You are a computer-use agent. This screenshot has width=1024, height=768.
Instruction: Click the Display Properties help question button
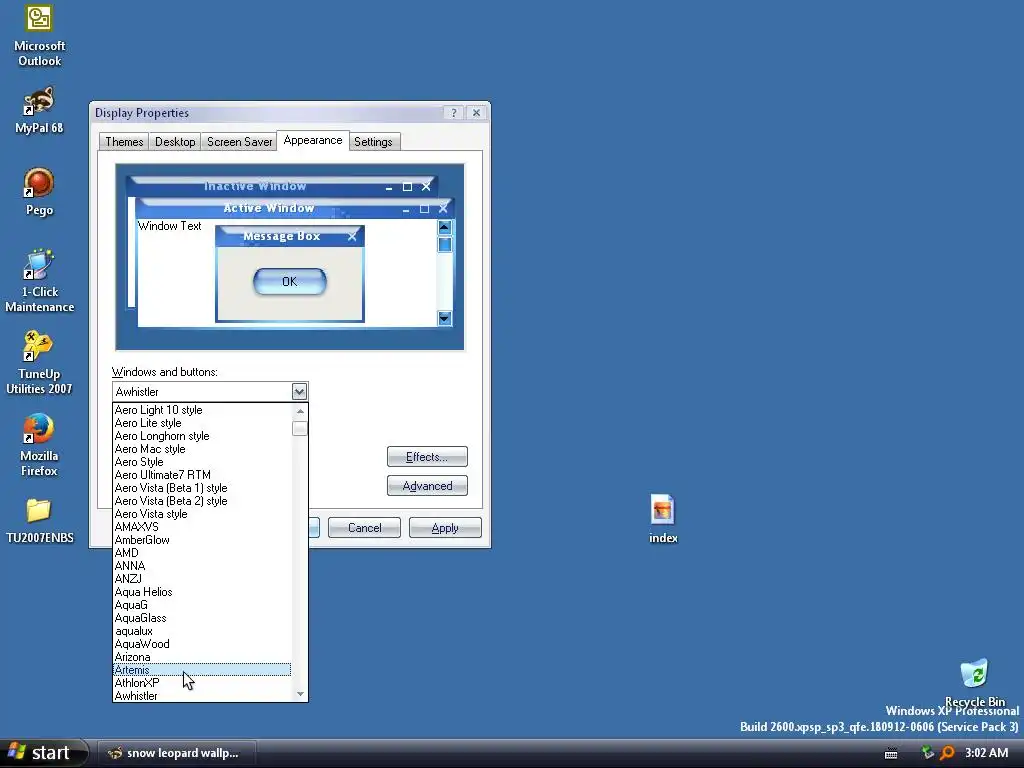point(454,112)
